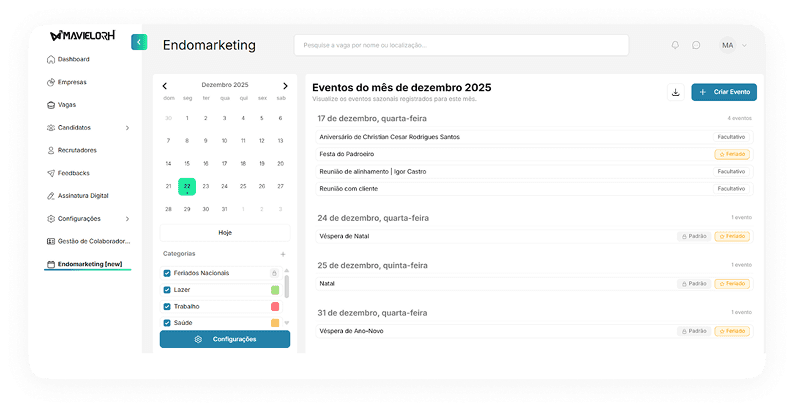Click the Dezembro 2025 month label

[x=225, y=85]
